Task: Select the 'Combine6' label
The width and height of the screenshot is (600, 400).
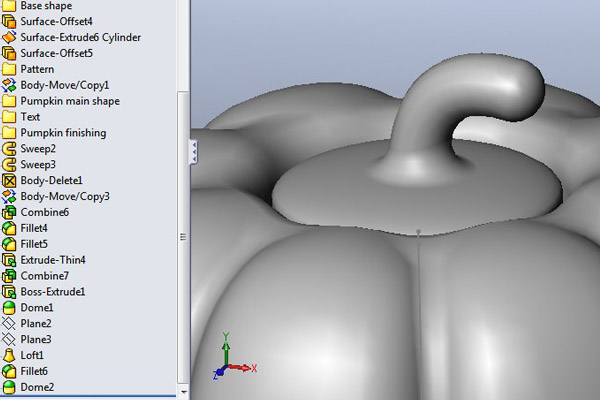Action: (x=44, y=212)
